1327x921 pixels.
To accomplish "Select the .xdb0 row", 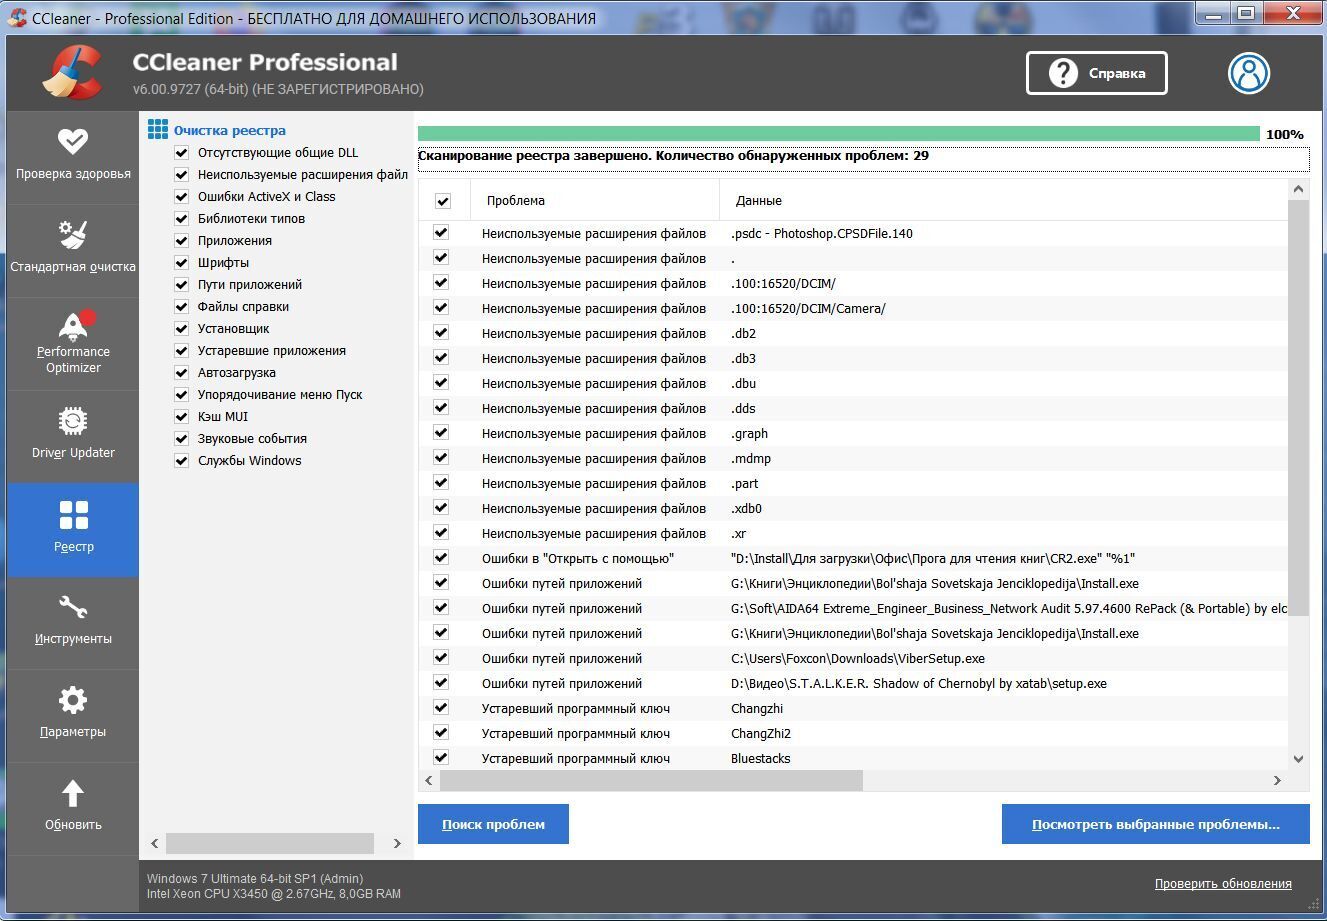I will [x=854, y=508].
